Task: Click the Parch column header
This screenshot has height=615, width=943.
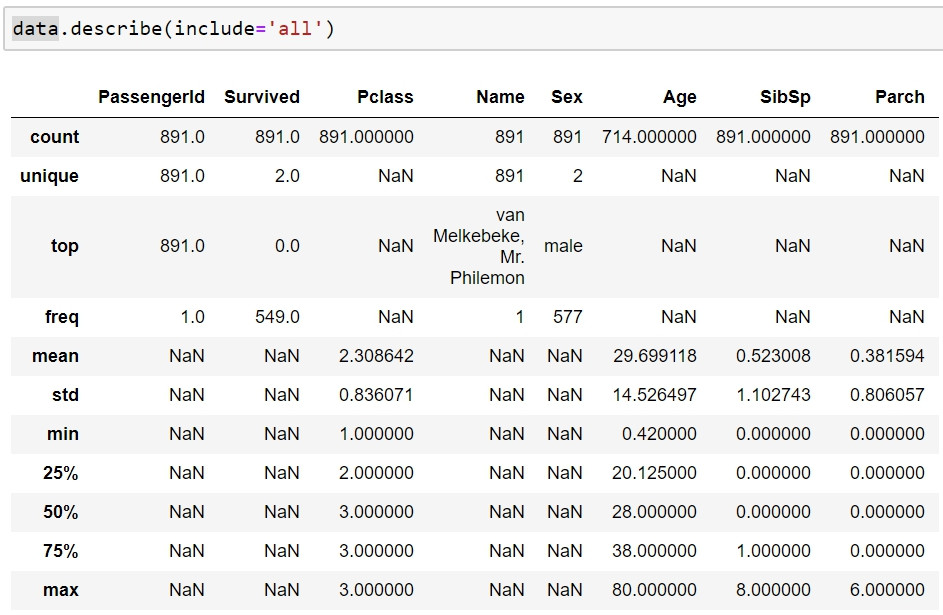Action: [x=900, y=97]
